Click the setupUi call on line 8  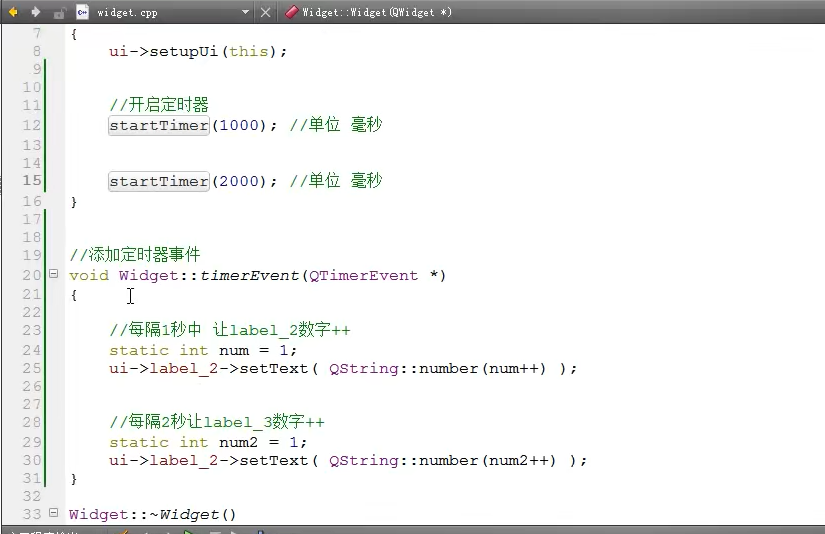point(184,52)
